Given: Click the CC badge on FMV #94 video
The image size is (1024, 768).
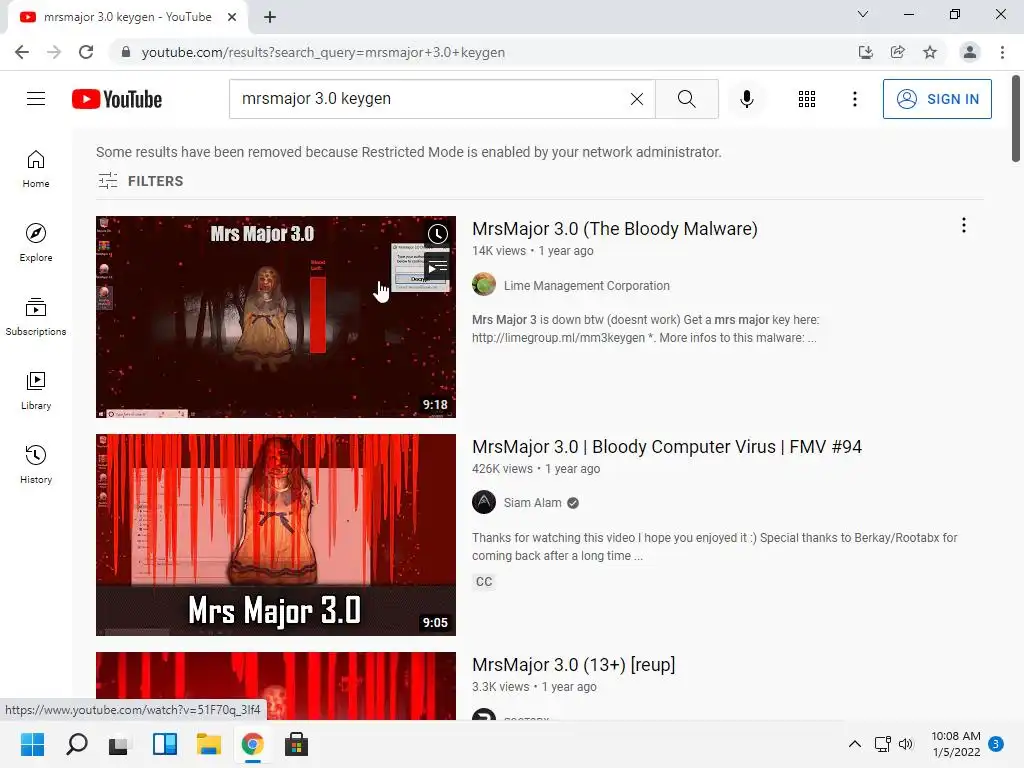Looking at the screenshot, I should 484,581.
